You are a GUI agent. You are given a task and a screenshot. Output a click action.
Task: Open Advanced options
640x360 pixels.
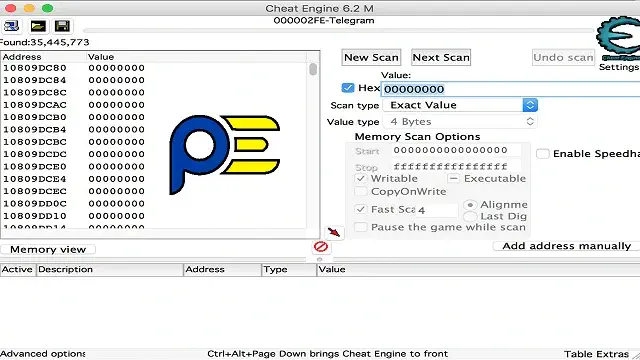42,354
